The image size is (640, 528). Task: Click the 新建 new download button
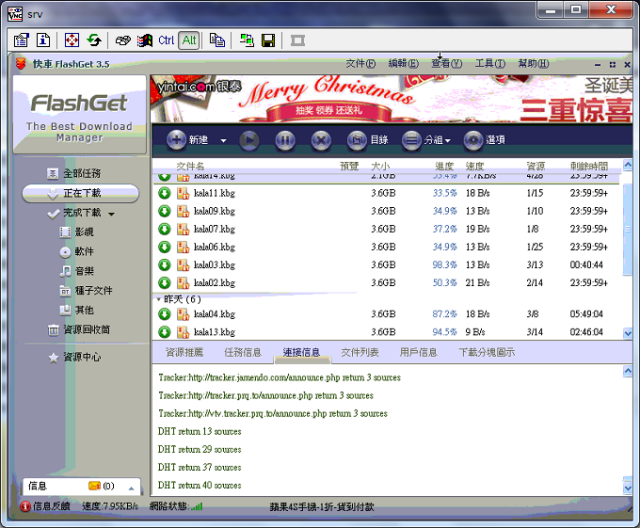(x=188, y=140)
